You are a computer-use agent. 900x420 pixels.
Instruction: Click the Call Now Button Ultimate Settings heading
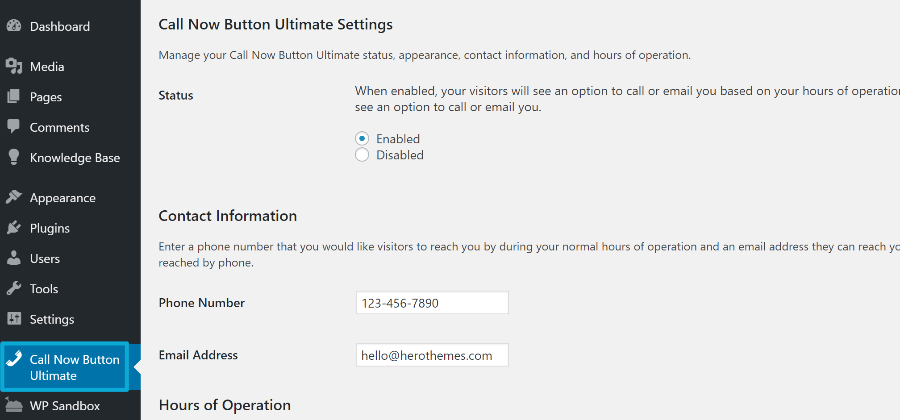pyautogui.click(x=276, y=25)
